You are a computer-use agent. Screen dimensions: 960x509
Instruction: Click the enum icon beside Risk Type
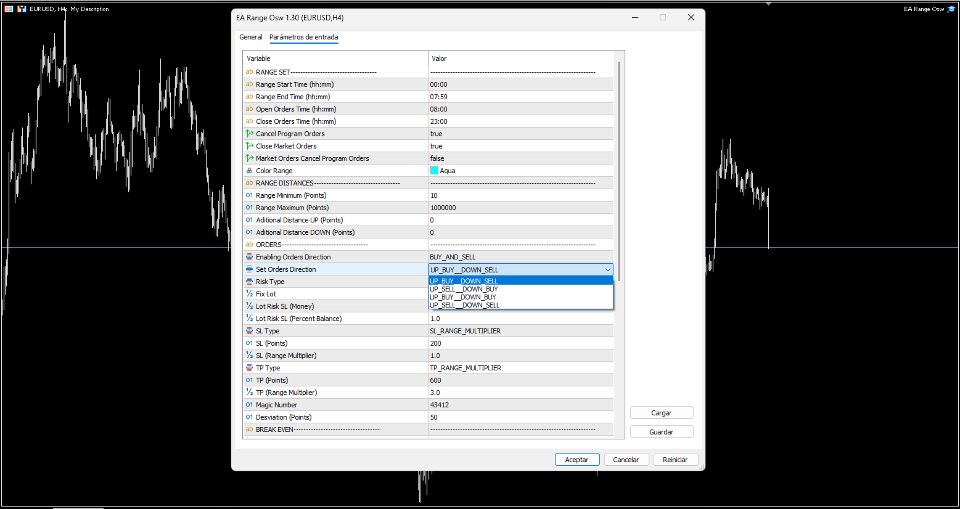click(249, 281)
